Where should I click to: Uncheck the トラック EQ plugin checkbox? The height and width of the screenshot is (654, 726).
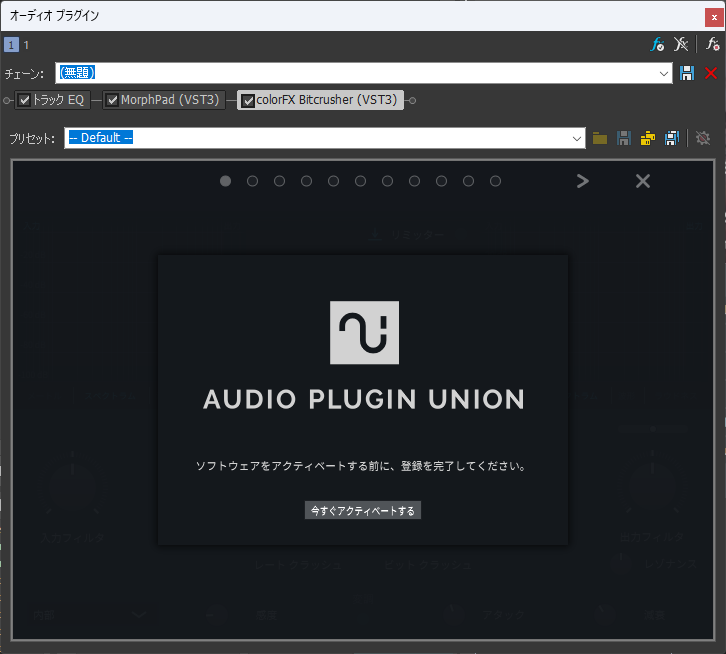[25, 100]
